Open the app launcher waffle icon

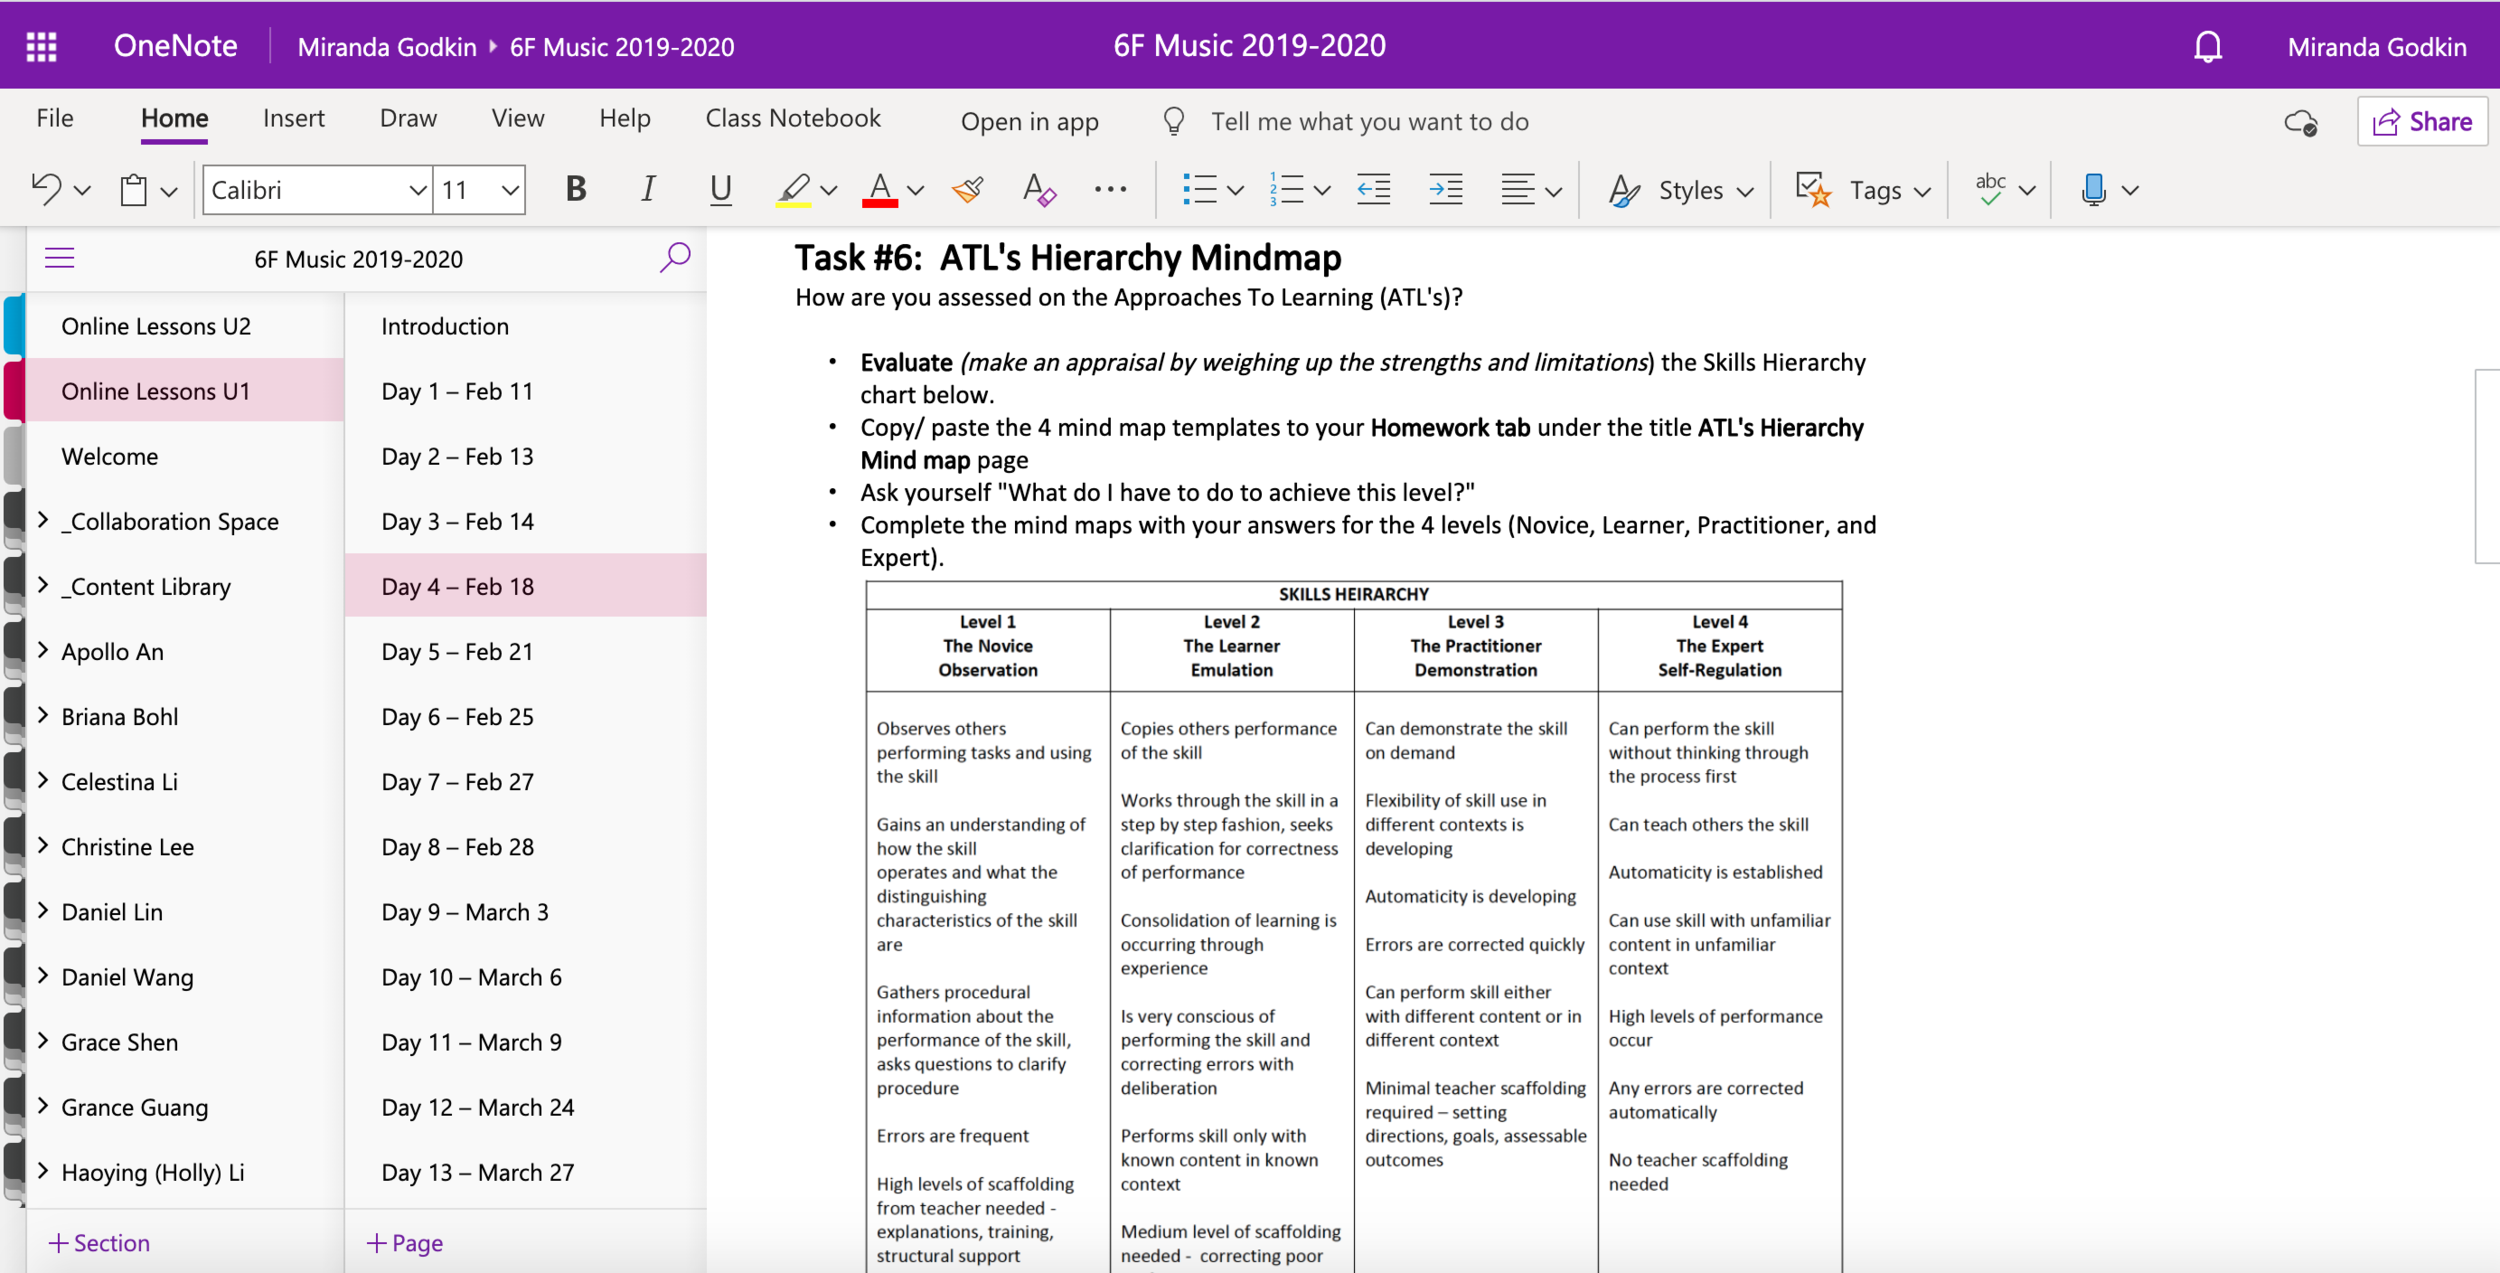coord(41,47)
